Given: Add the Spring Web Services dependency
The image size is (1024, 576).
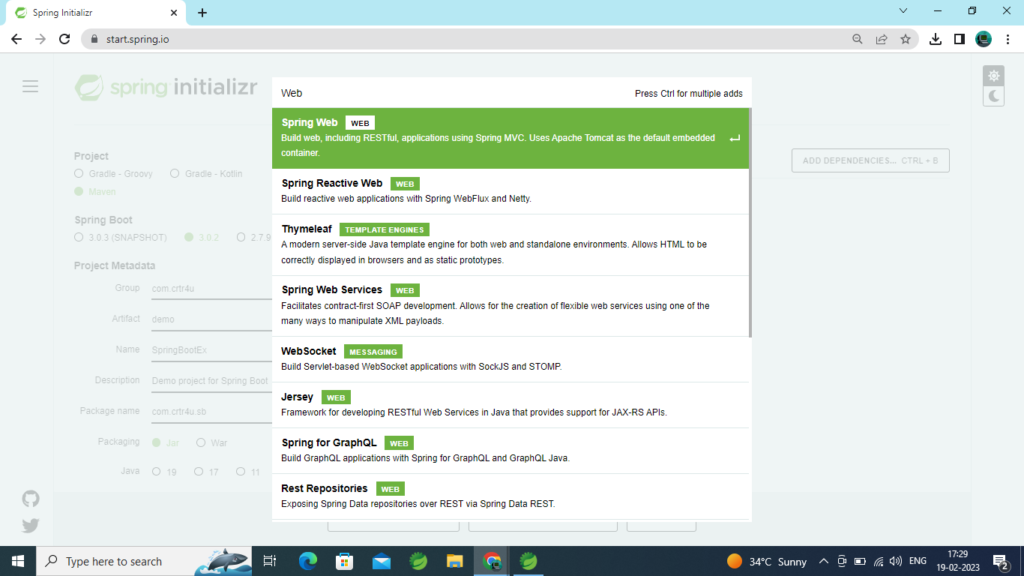Looking at the screenshot, I should [x=511, y=306].
